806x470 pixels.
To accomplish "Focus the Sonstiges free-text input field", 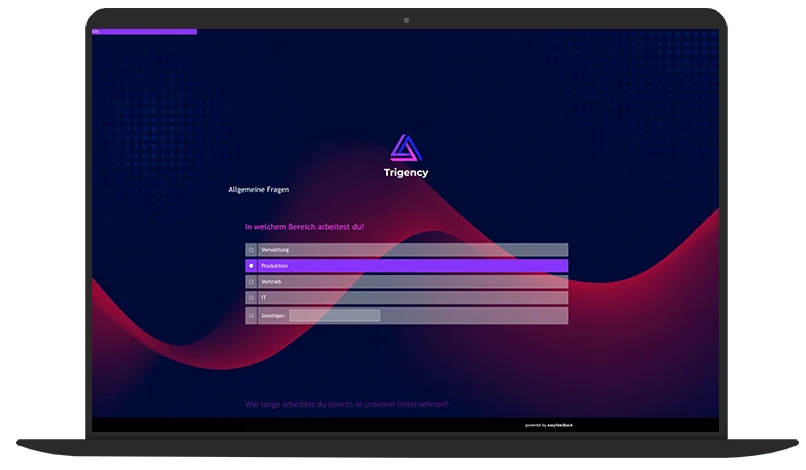I will tap(334, 315).
